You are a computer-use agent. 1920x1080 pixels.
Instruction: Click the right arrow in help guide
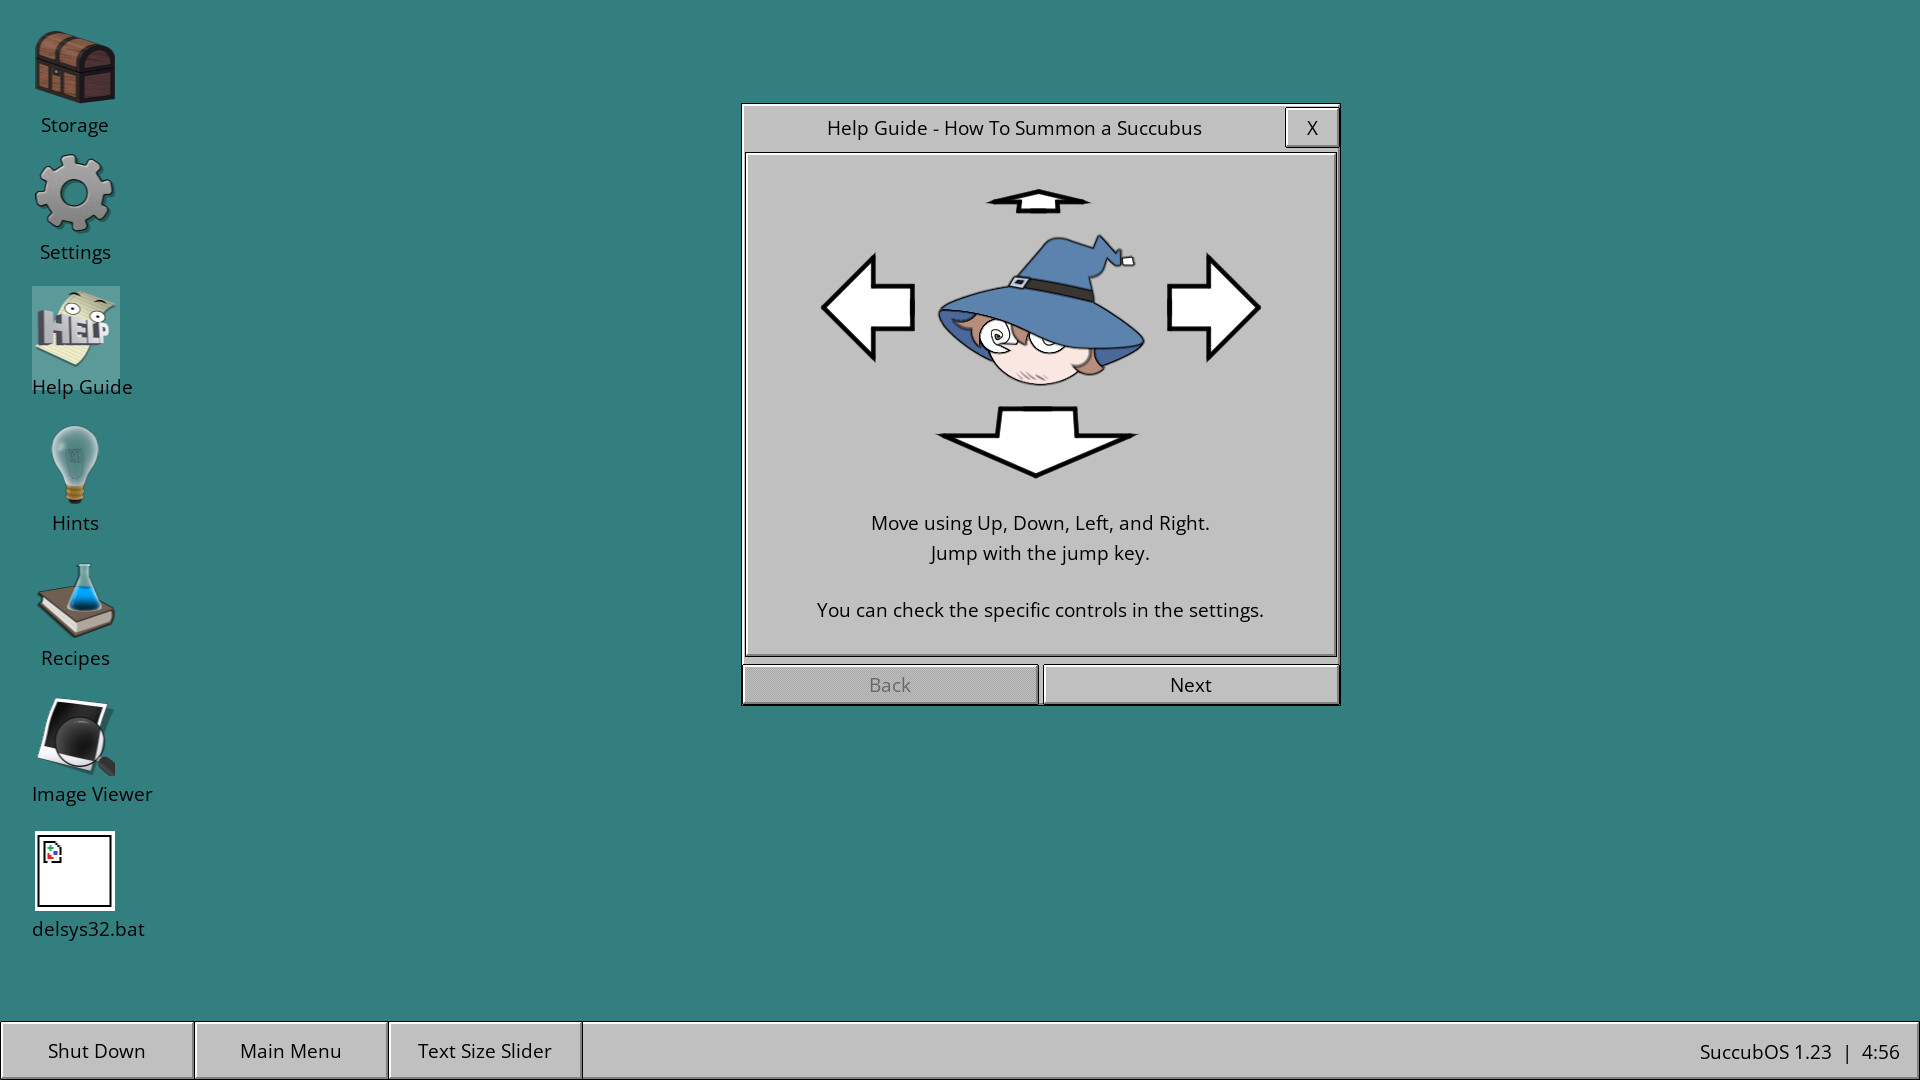pyautogui.click(x=1212, y=307)
